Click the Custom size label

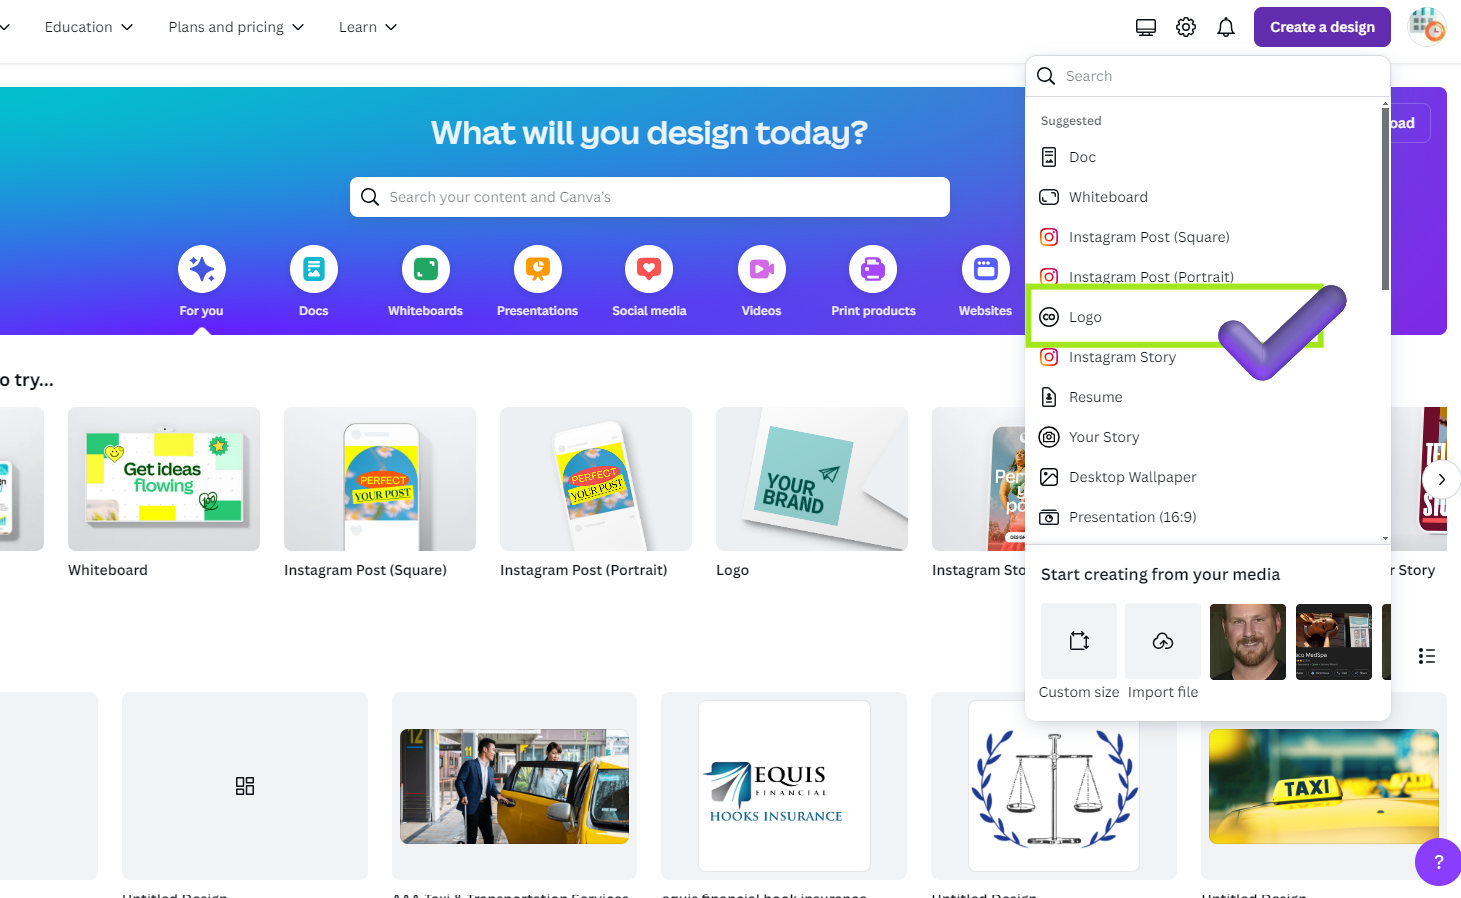coord(1079,692)
